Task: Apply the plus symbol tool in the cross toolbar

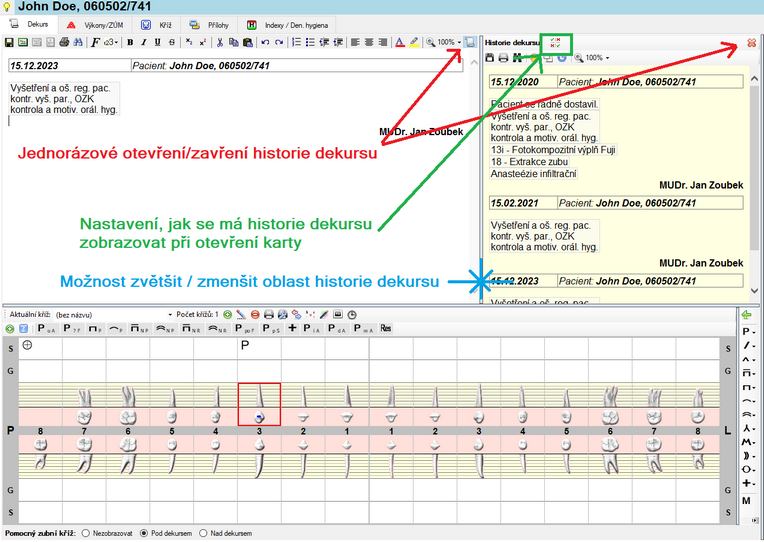Action: pos(292,329)
